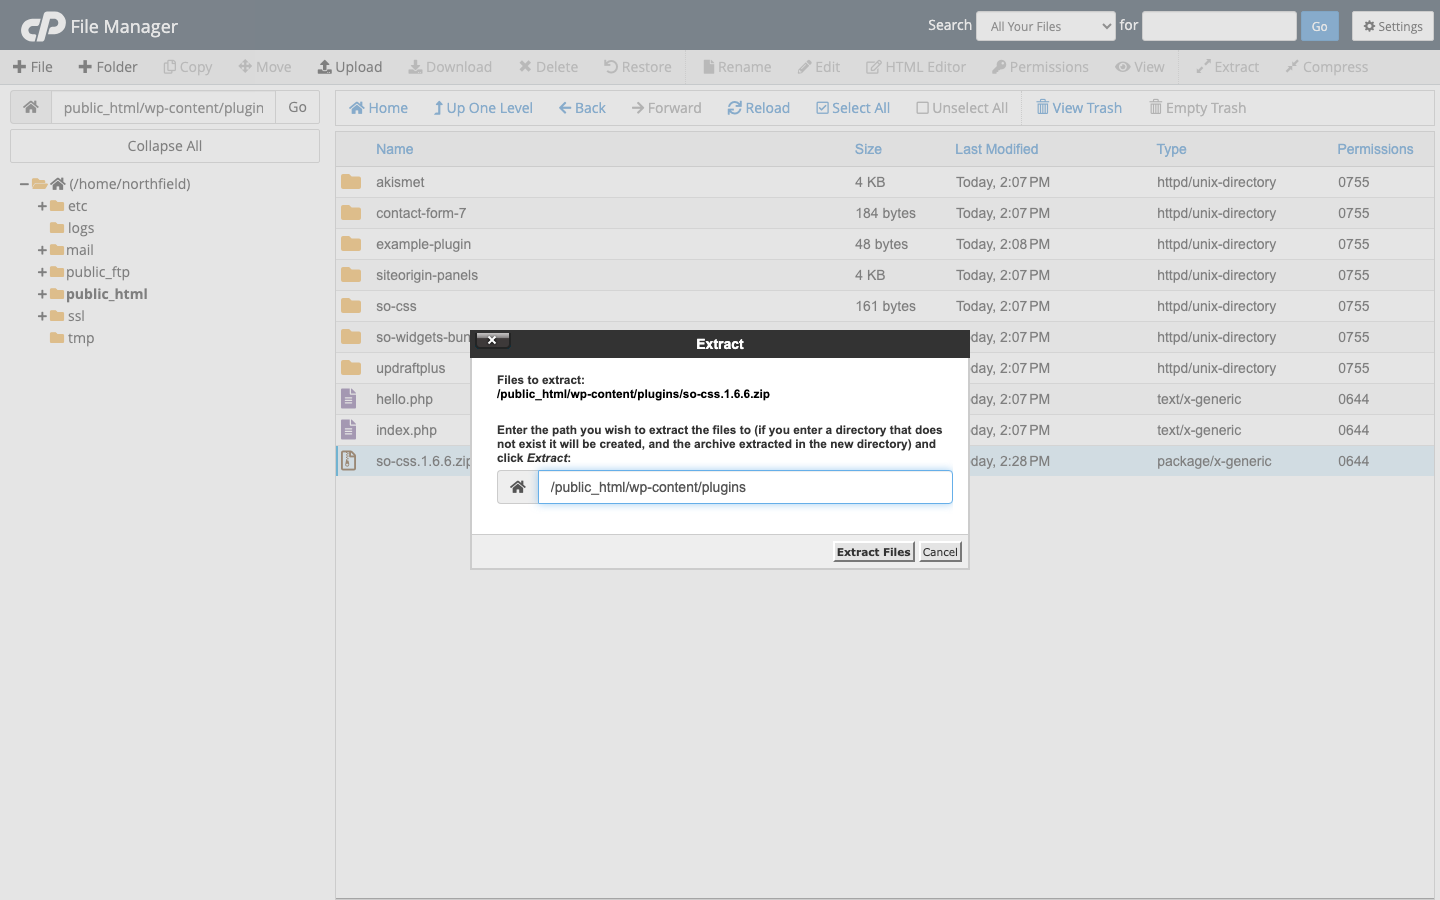Viewport: 1440px width, 900px height.
Task: Click Select All files
Action: pyautogui.click(x=853, y=108)
